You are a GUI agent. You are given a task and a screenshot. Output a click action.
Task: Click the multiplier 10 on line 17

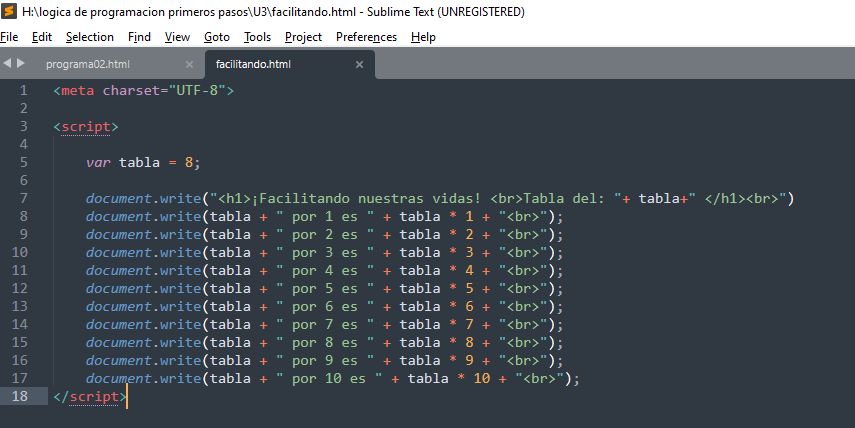(481, 378)
